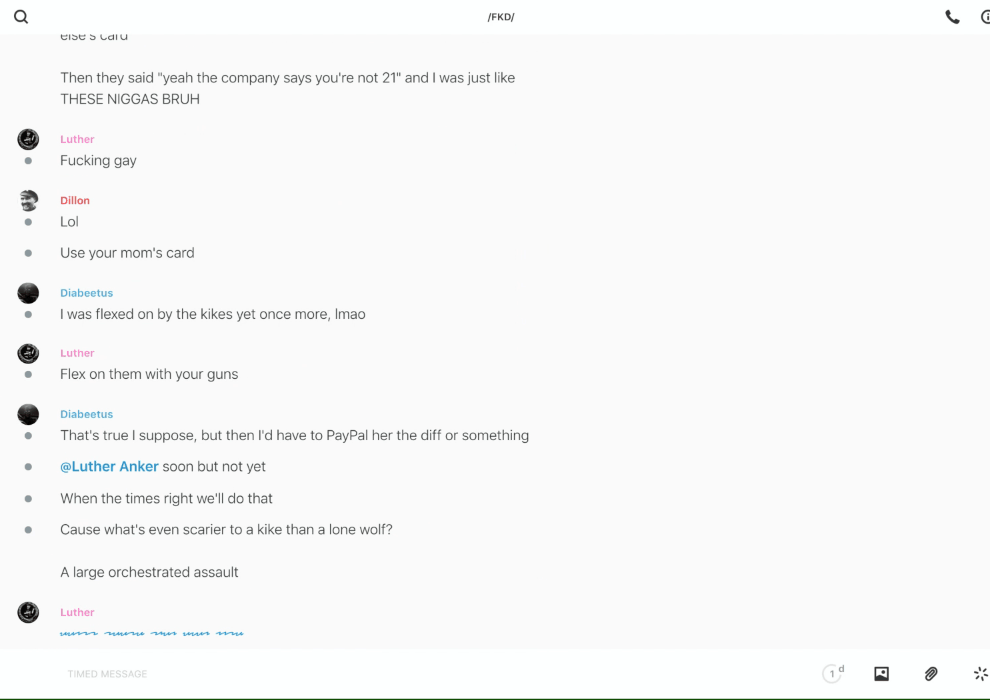The width and height of the screenshot is (990, 700).
Task: Open Dillon's avatar picture
Action: point(28,201)
